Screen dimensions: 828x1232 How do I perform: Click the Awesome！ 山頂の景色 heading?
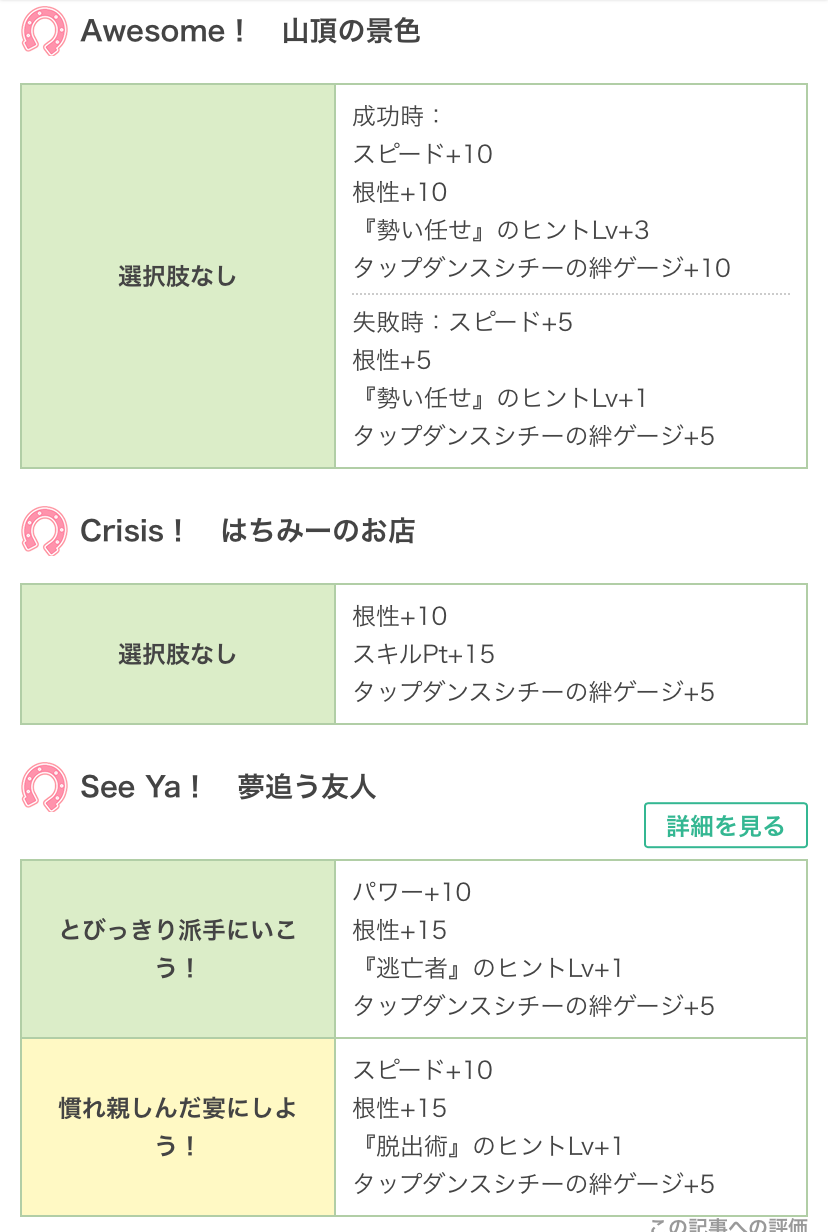pos(250,31)
